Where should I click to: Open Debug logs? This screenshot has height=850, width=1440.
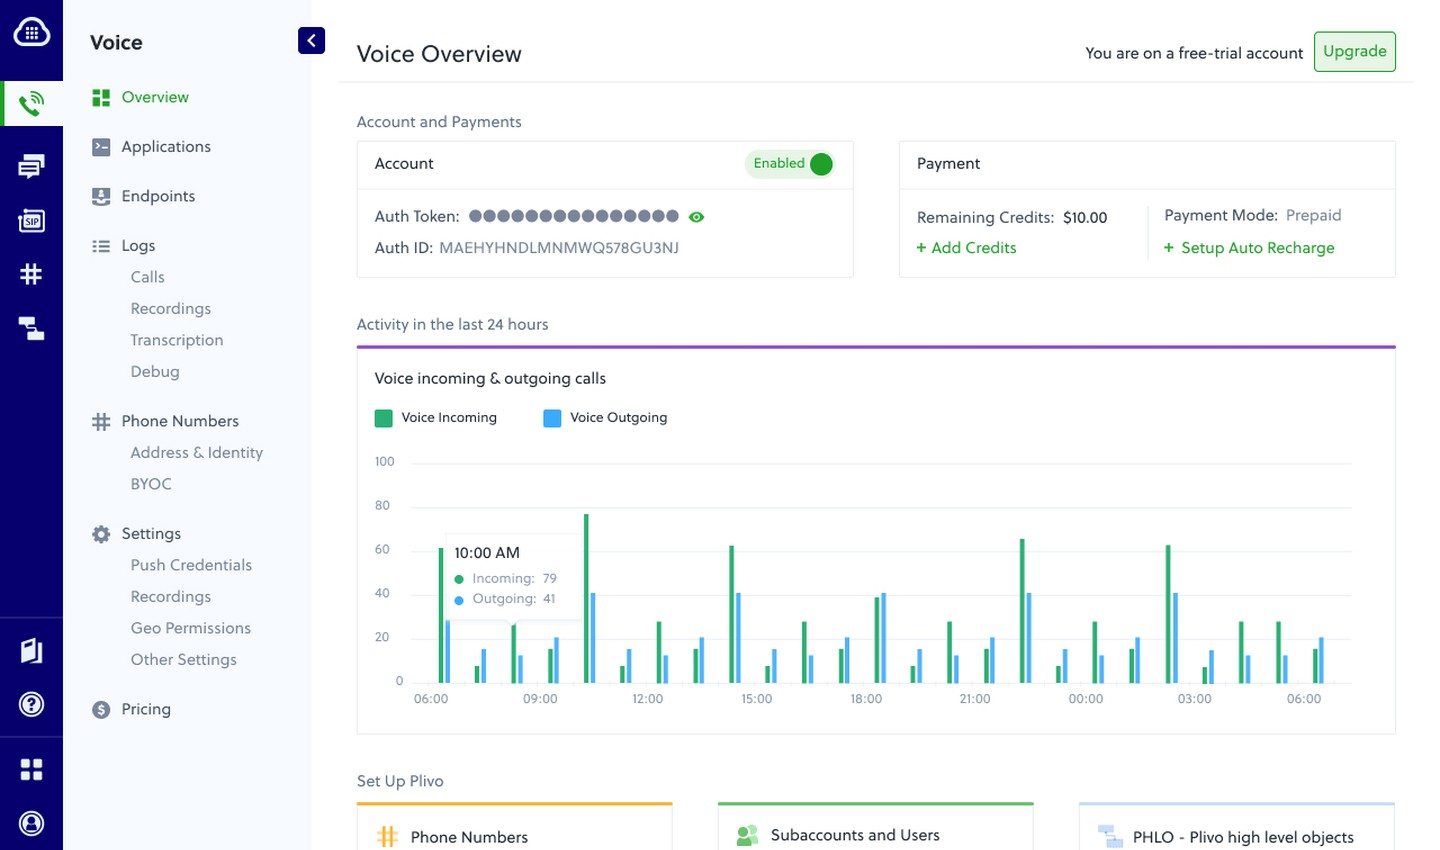(155, 372)
